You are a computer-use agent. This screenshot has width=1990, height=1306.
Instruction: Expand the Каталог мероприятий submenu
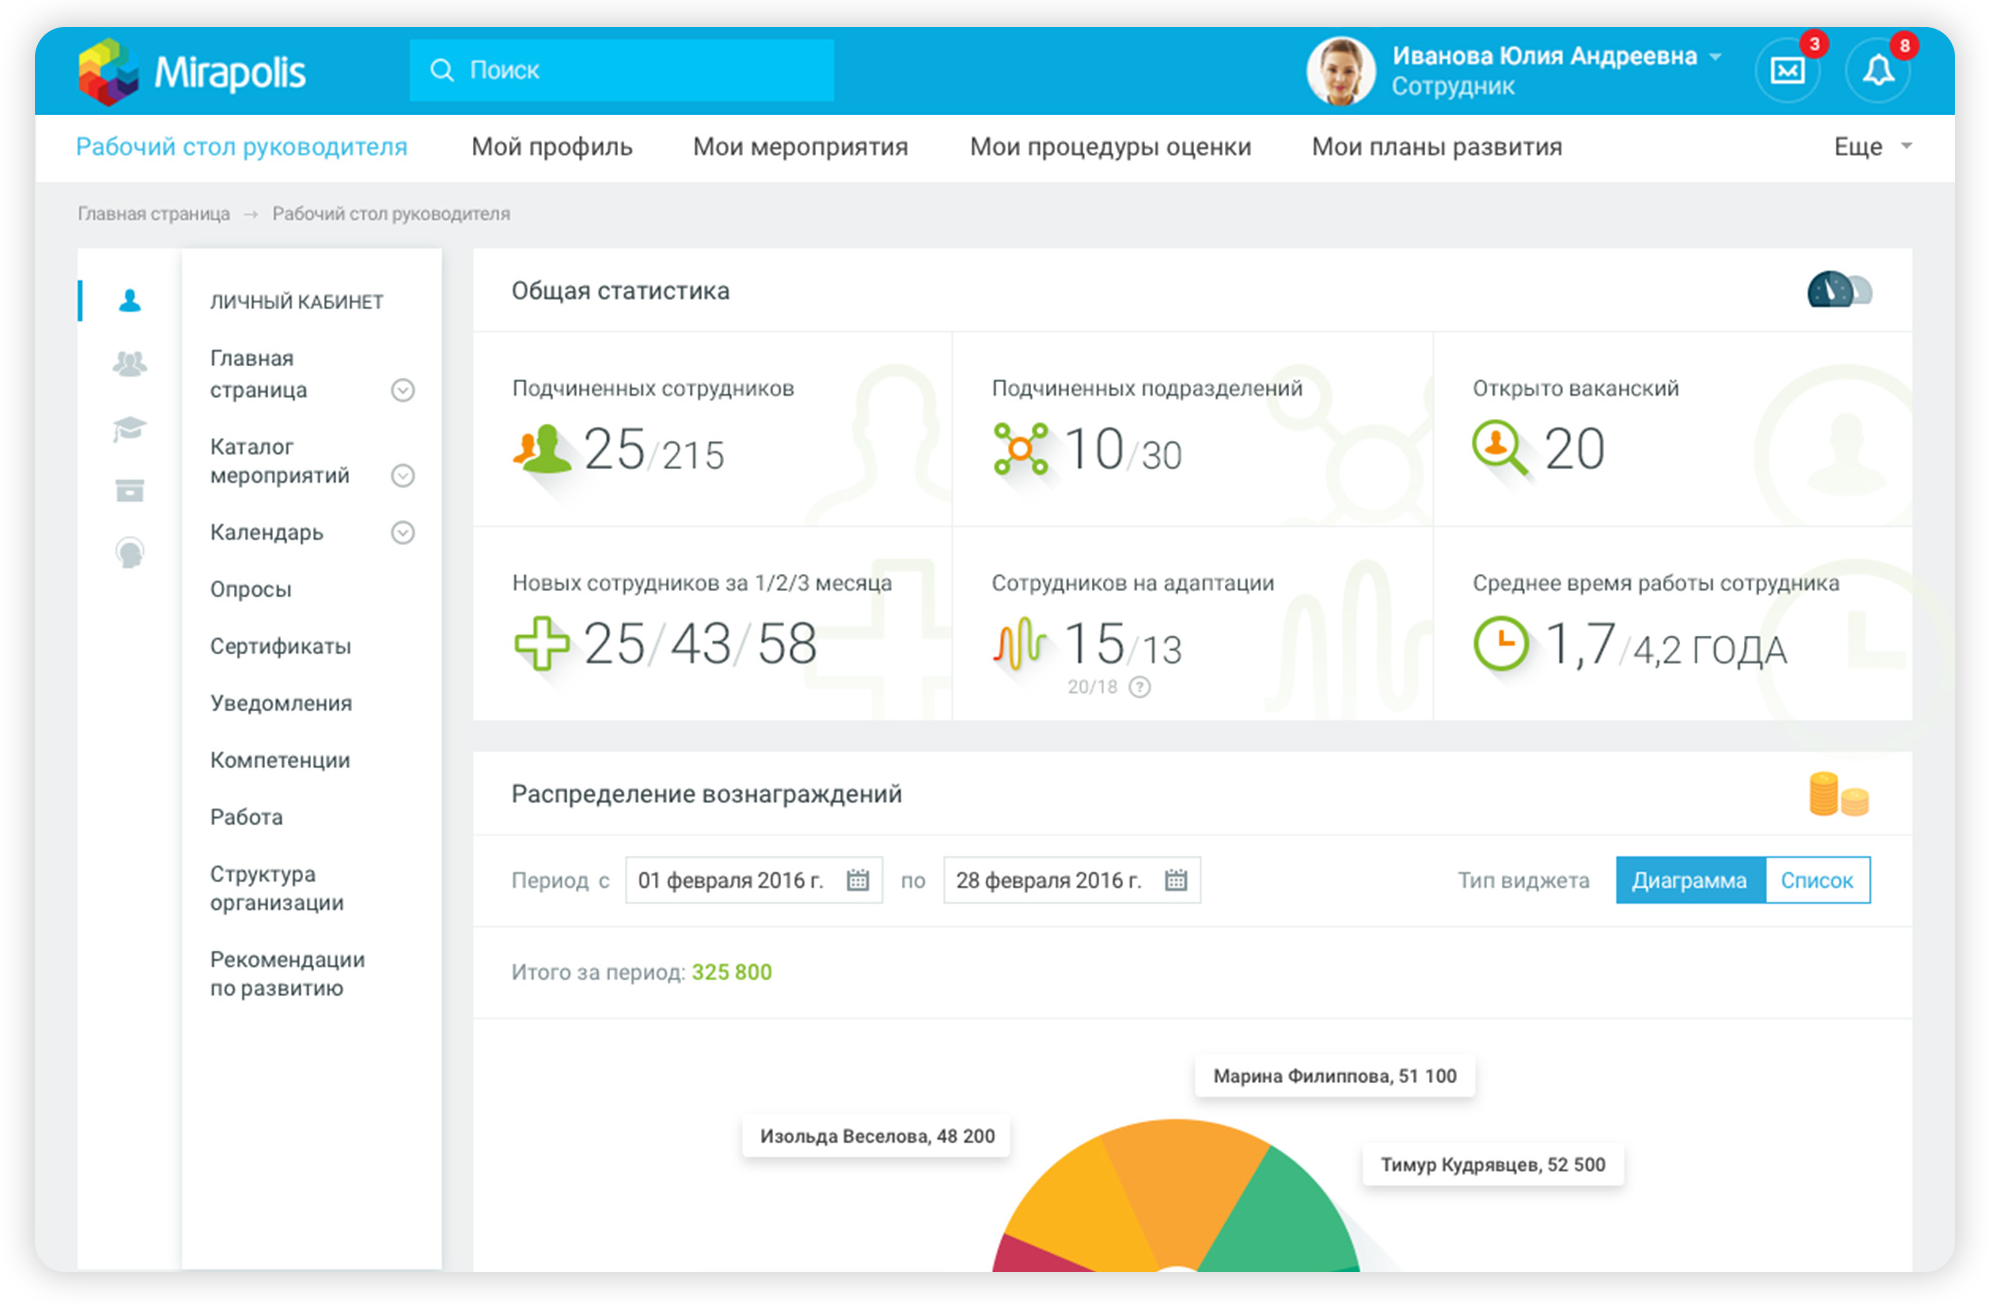[402, 475]
